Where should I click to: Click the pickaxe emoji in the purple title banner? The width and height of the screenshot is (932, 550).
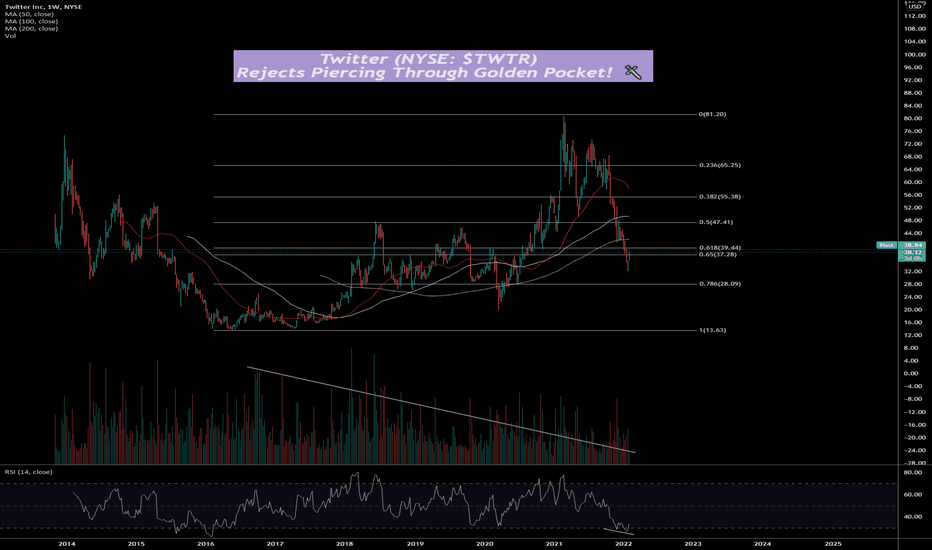click(x=633, y=72)
